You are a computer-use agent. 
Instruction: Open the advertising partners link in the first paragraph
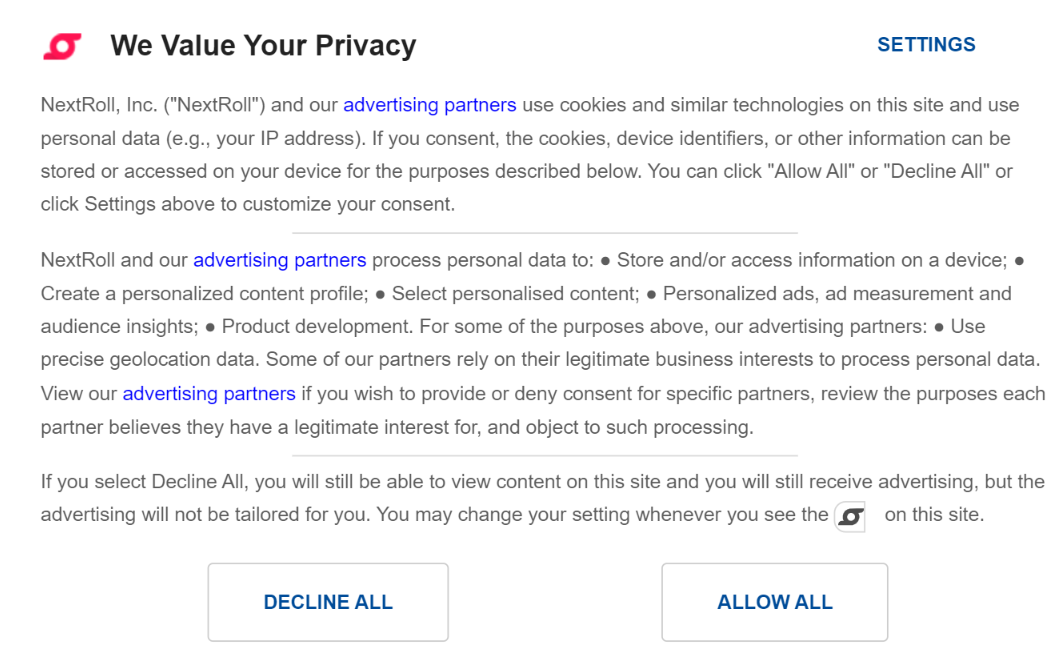(429, 105)
